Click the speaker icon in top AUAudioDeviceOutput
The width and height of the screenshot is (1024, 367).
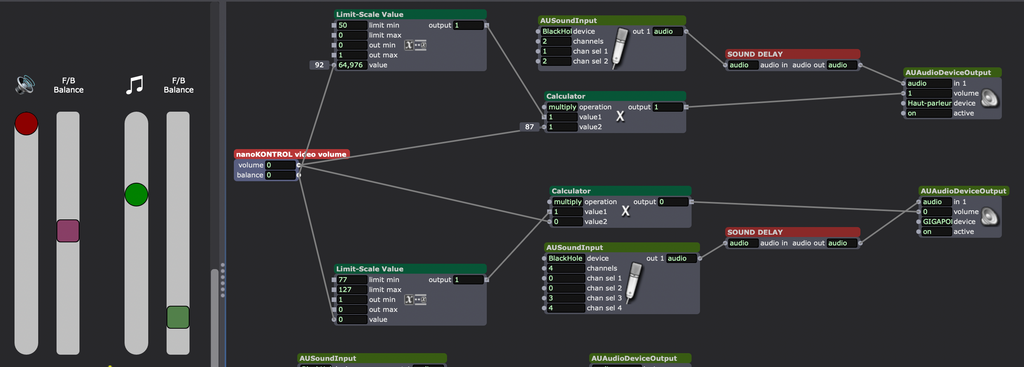point(990,99)
